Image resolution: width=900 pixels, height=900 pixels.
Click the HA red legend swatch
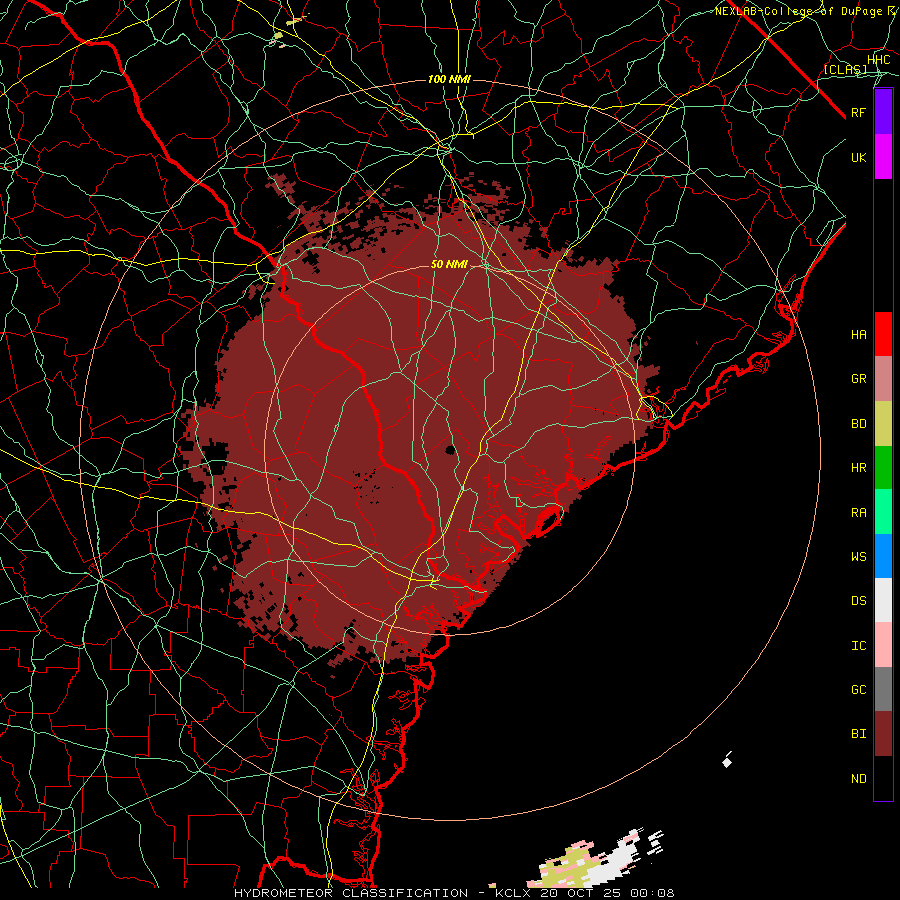[x=883, y=334]
